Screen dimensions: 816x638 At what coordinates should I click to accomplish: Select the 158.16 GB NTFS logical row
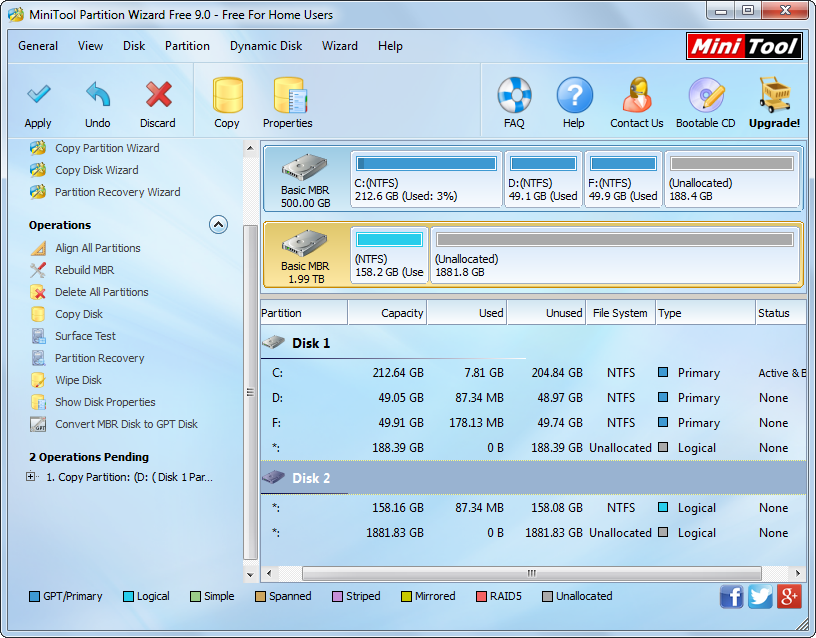[533, 507]
